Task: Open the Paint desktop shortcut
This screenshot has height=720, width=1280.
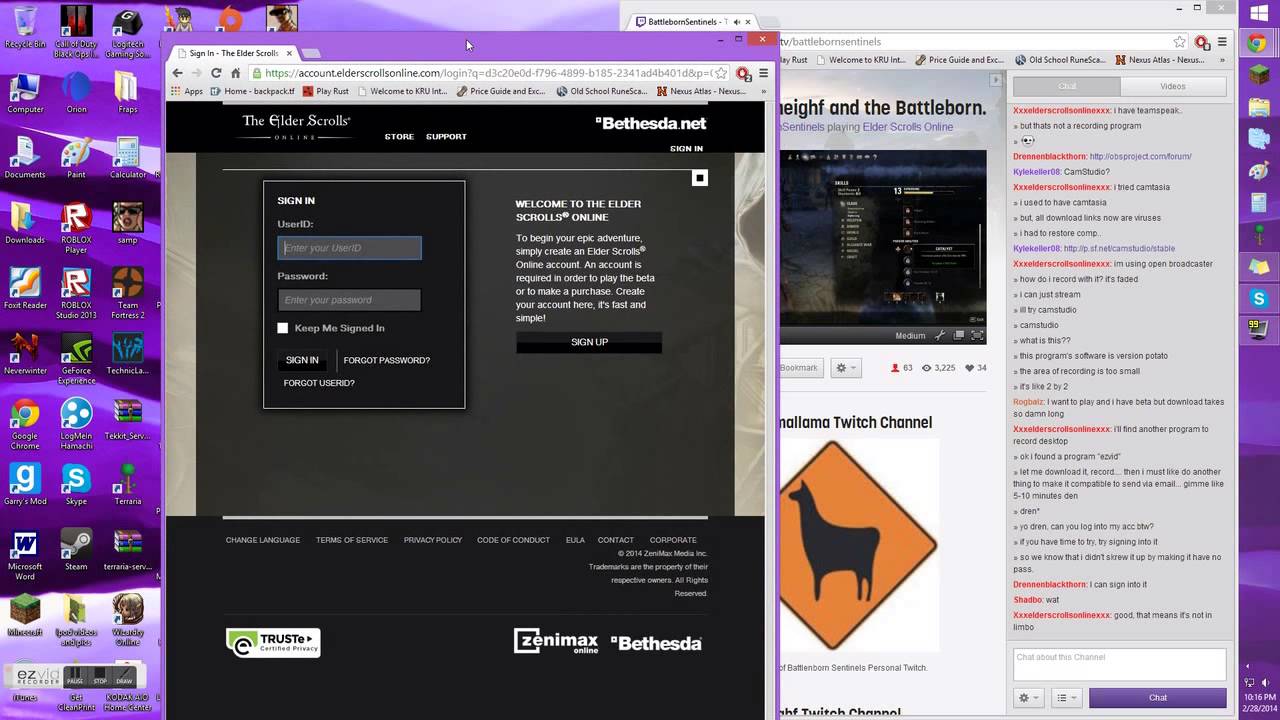Action: point(76,157)
